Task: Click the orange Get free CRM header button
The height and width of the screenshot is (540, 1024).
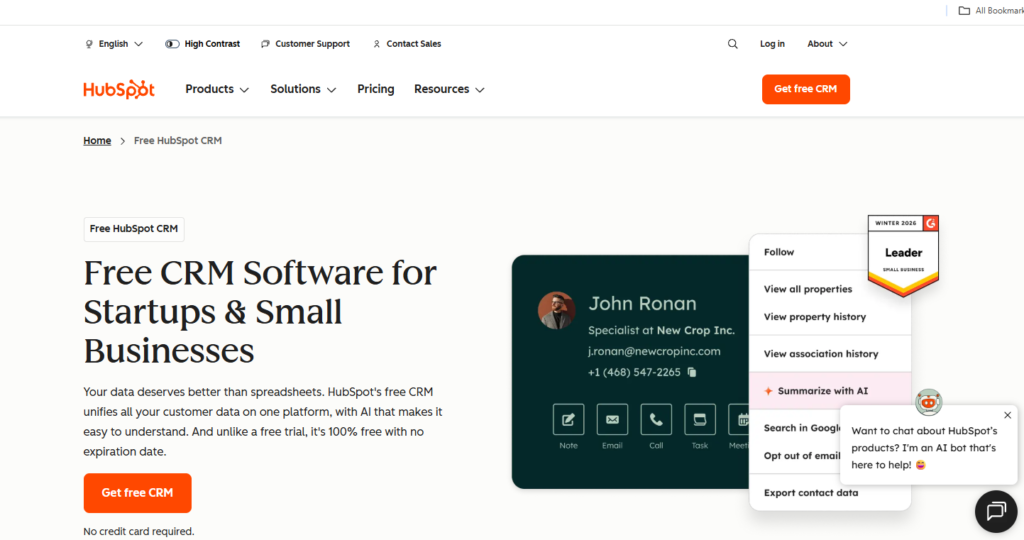Action: click(805, 89)
